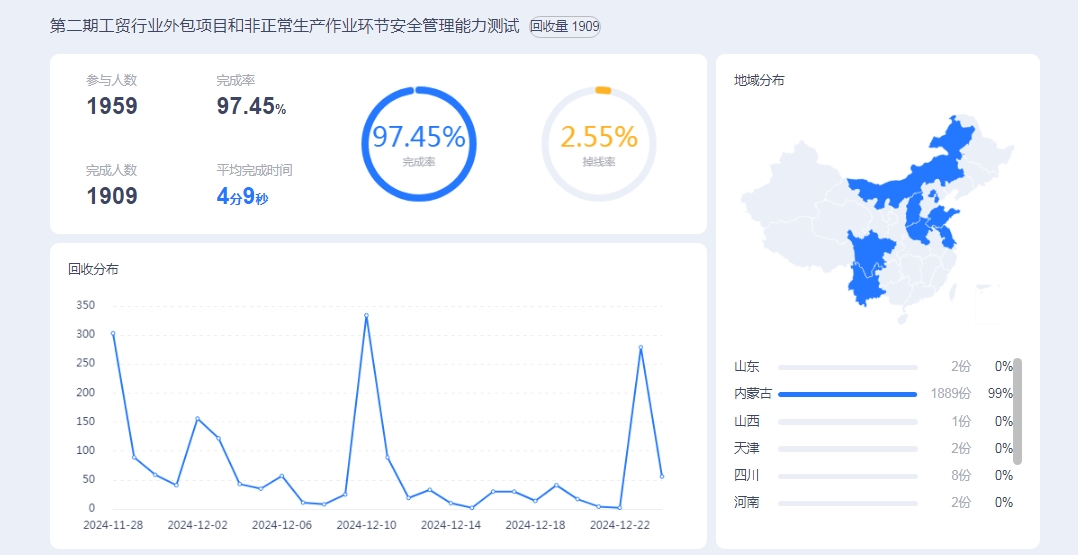The width and height of the screenshot is (1078, 555).
Task: Click the 参与人数 value 1959
Action: (x=112, y=107)
